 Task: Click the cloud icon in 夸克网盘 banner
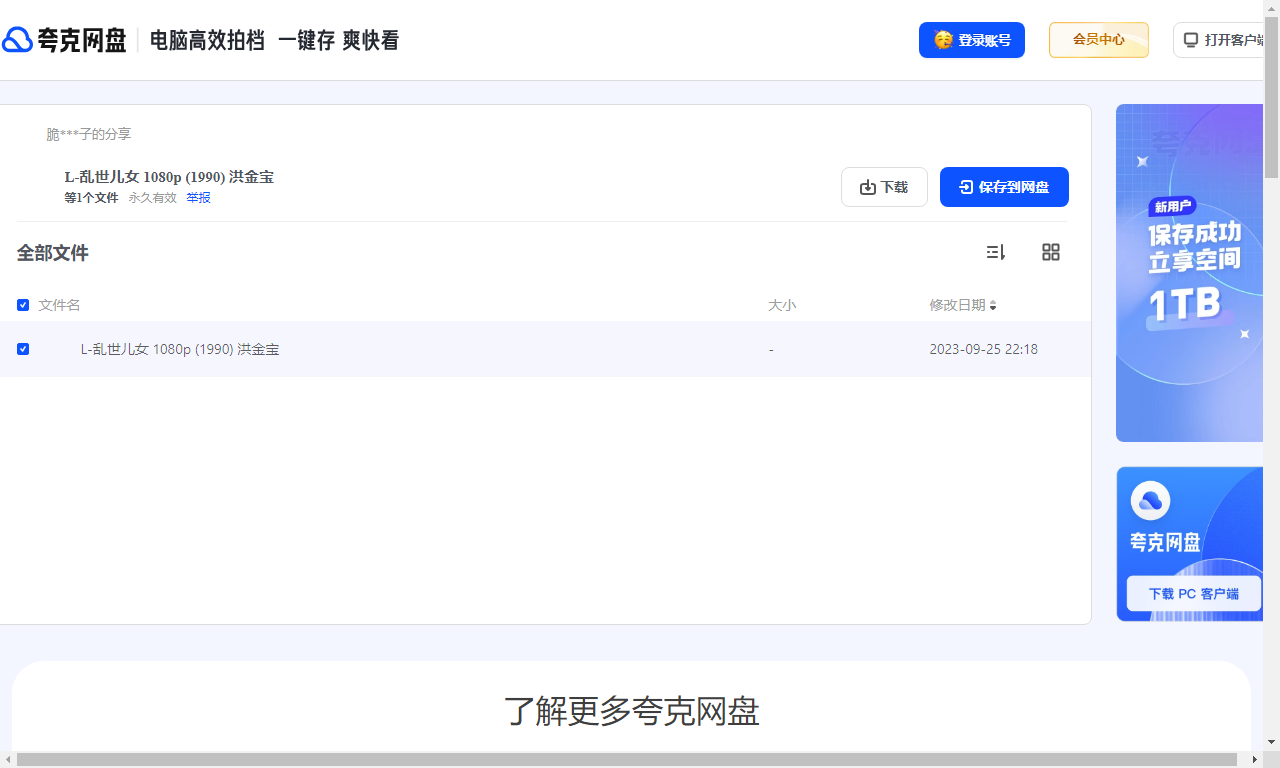coord(1150,500)
